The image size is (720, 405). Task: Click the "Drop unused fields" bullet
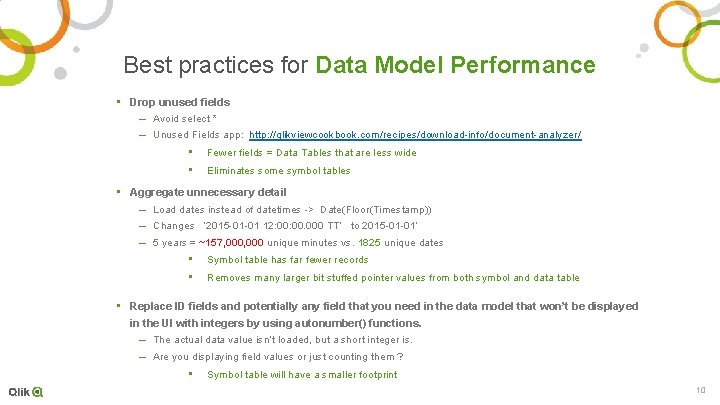(x=179, y=102)
